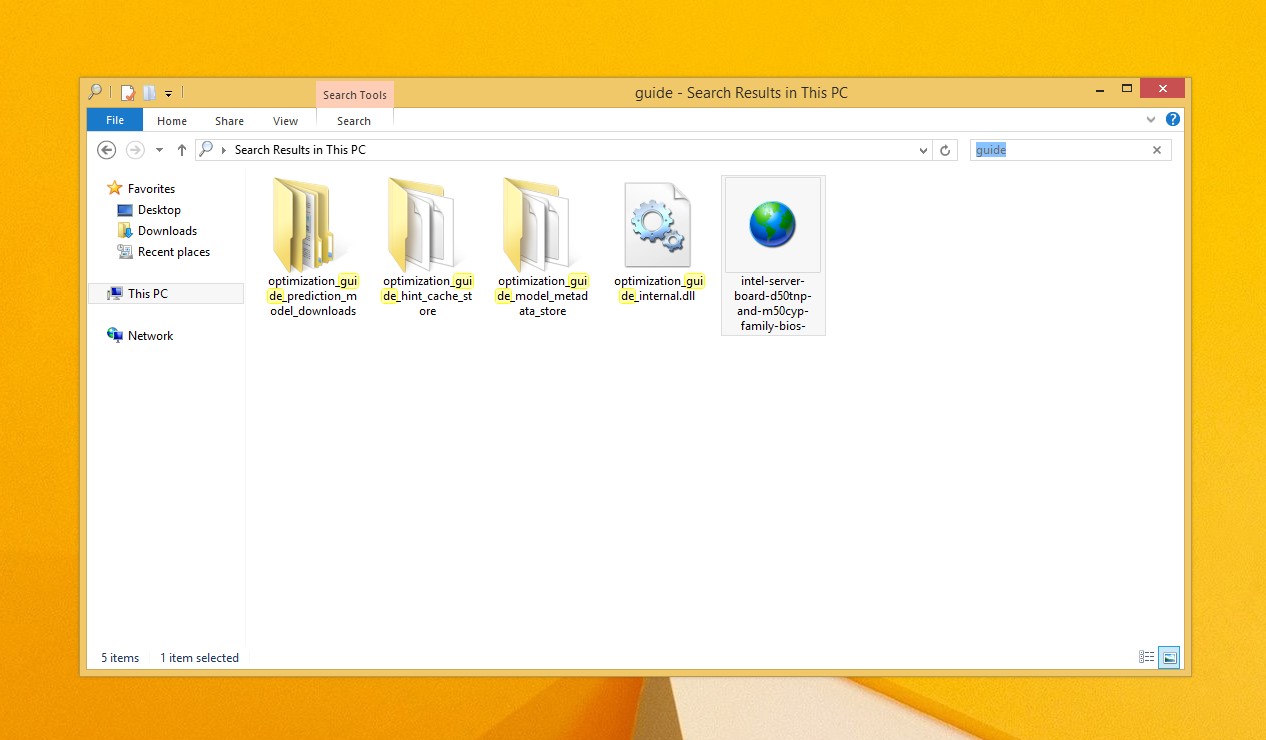Click the New folder quick access icon
The image size is (1266, 740).
(149, 93)
